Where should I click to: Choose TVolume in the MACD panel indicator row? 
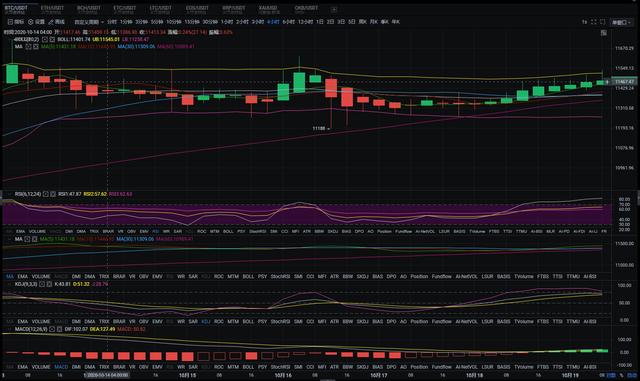(x=524, y=367)
